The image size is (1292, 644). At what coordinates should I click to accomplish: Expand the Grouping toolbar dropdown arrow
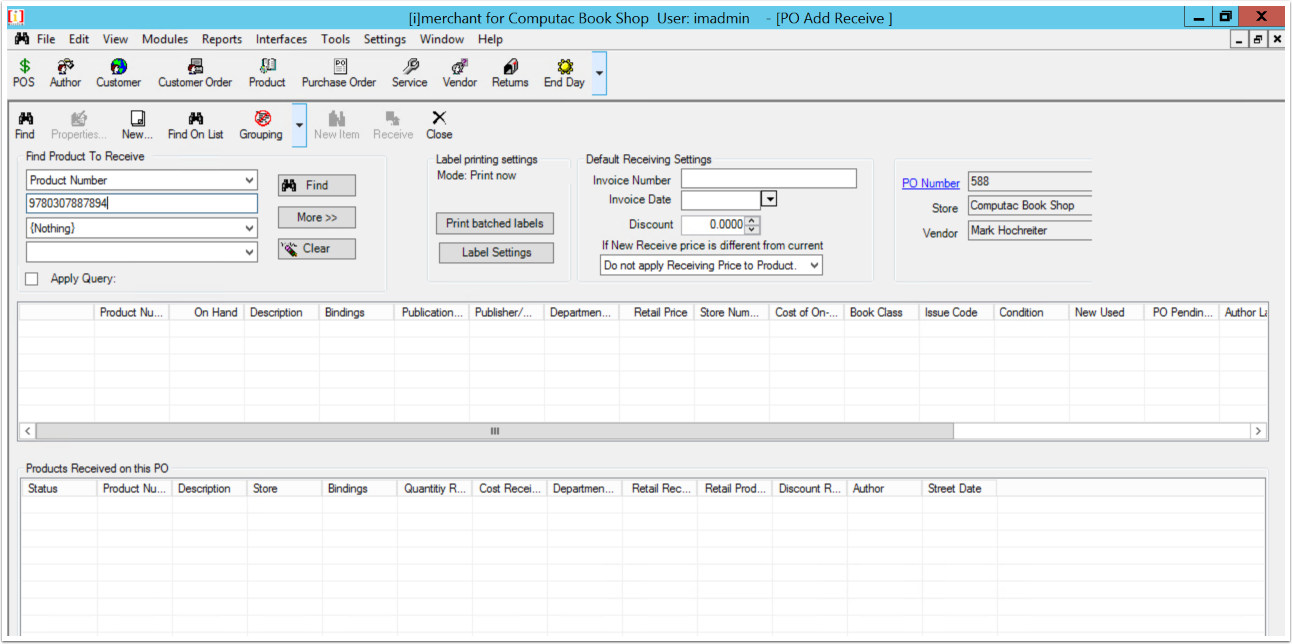coord(299,125)
